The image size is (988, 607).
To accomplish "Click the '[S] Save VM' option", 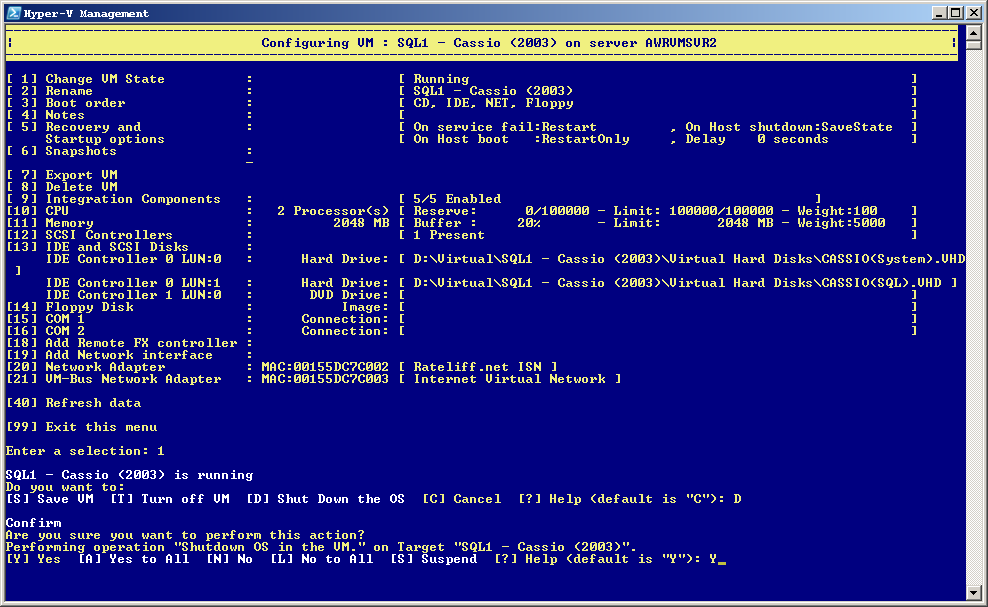I will click(50, 498).
